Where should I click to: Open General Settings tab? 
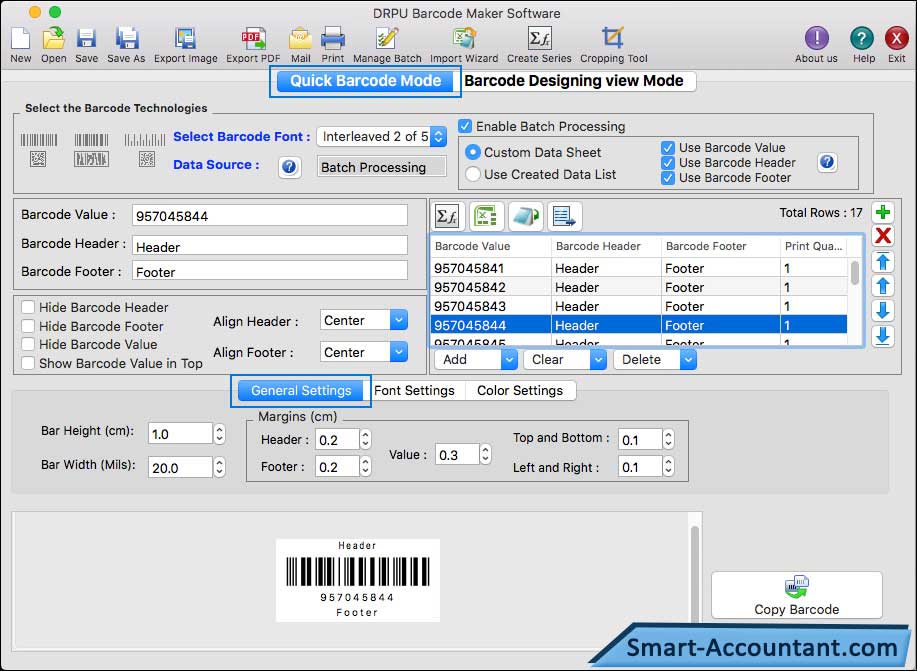(x=301, y=391)
